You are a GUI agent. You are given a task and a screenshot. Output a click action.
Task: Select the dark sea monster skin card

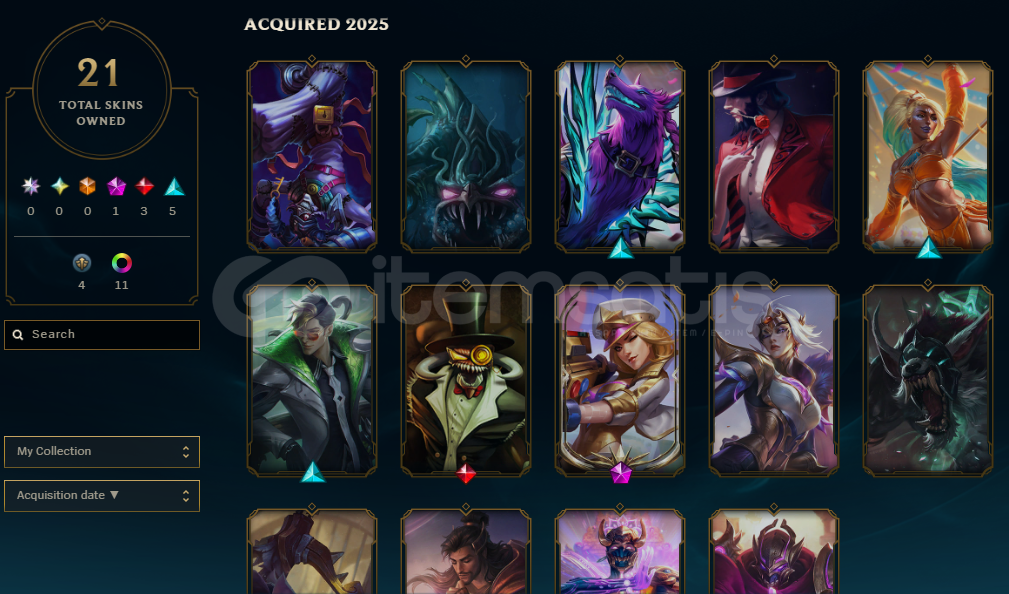pos(466,155)
